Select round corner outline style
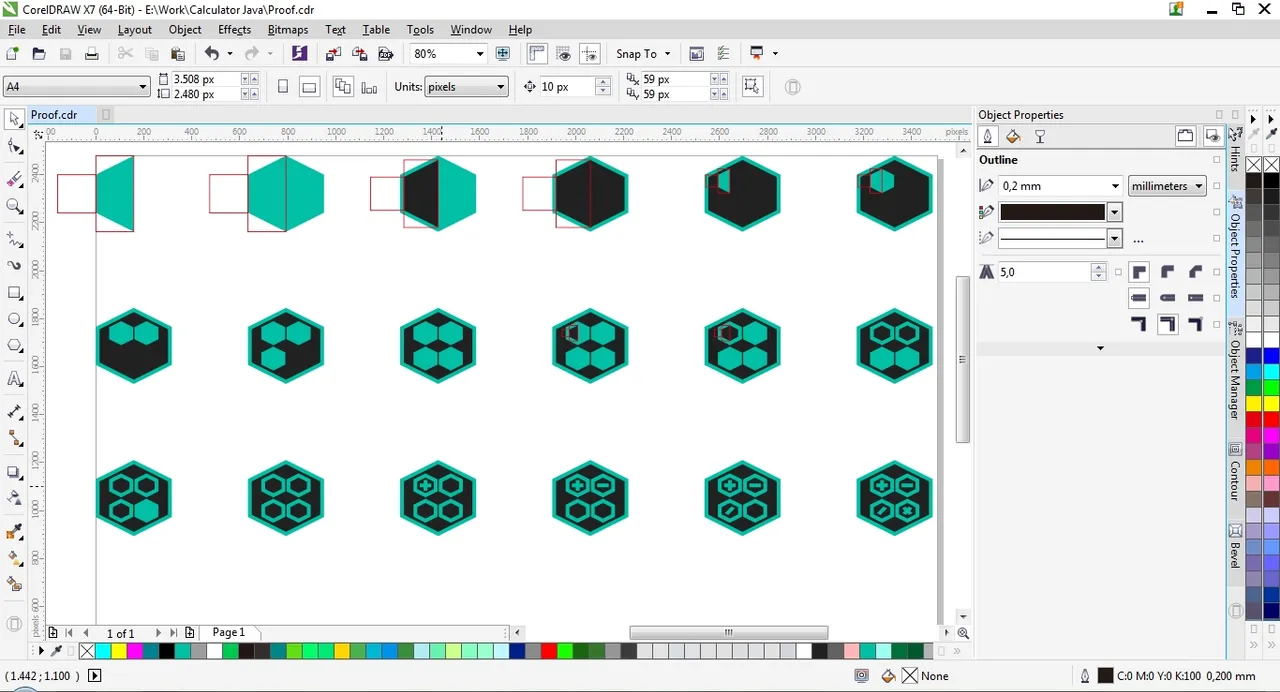1280x692 pixels. point(1167,272)
